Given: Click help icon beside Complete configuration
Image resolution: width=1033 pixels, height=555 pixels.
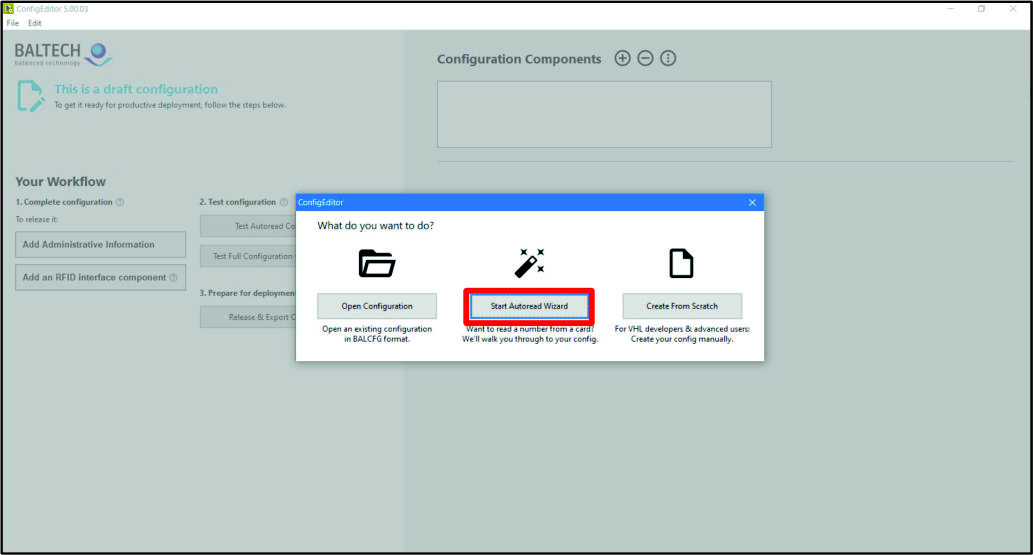Looking at the screenshot, I should pyautogui.click(x=120, y=202).
